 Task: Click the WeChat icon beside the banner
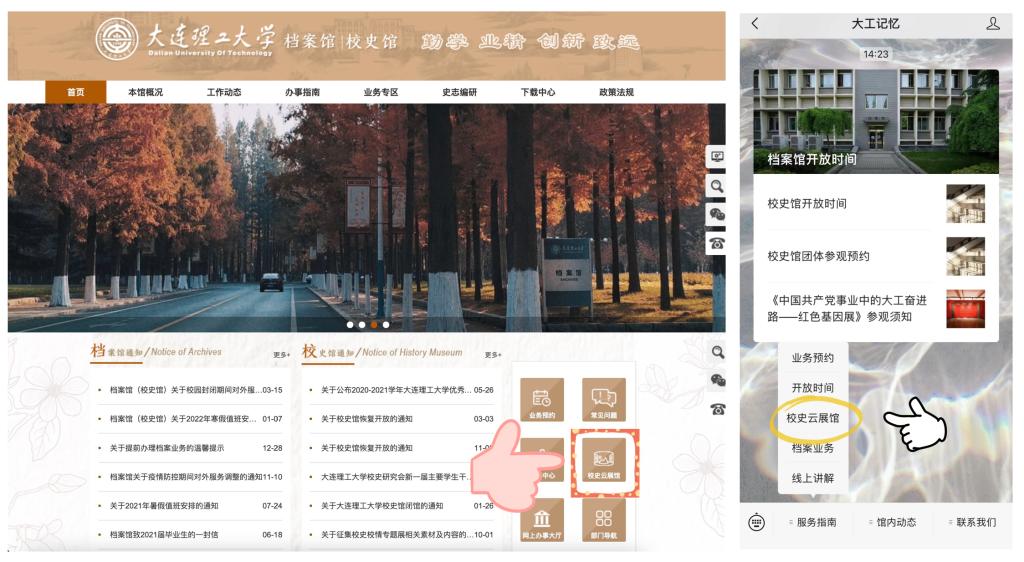pos(716,214)
